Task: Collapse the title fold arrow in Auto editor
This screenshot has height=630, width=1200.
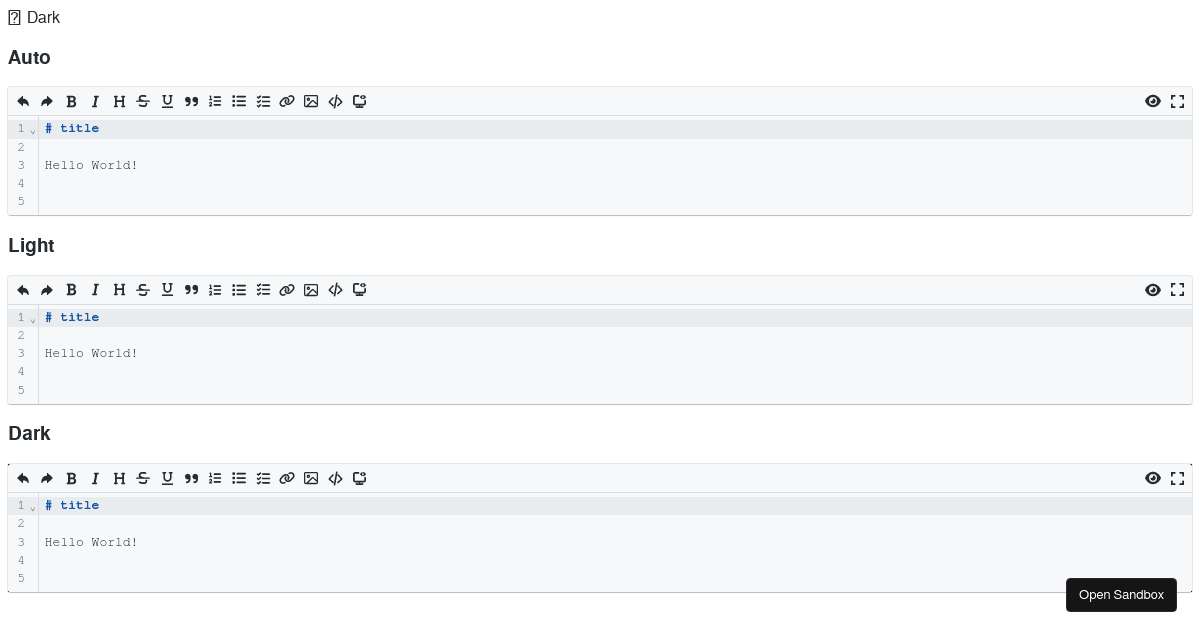Action: (33, 130)
